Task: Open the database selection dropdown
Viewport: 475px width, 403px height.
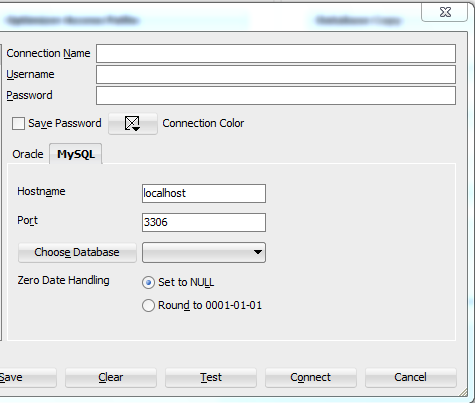Action: point(204,252)
